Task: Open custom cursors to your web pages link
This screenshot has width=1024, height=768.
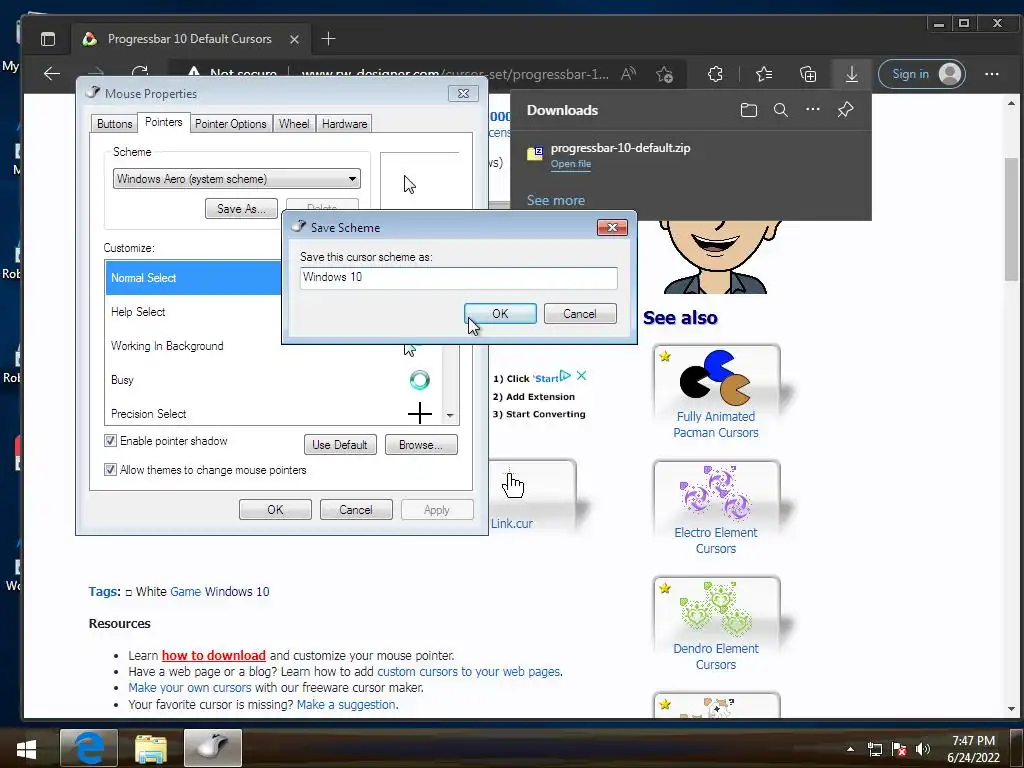Action: (x=468, y=671)
